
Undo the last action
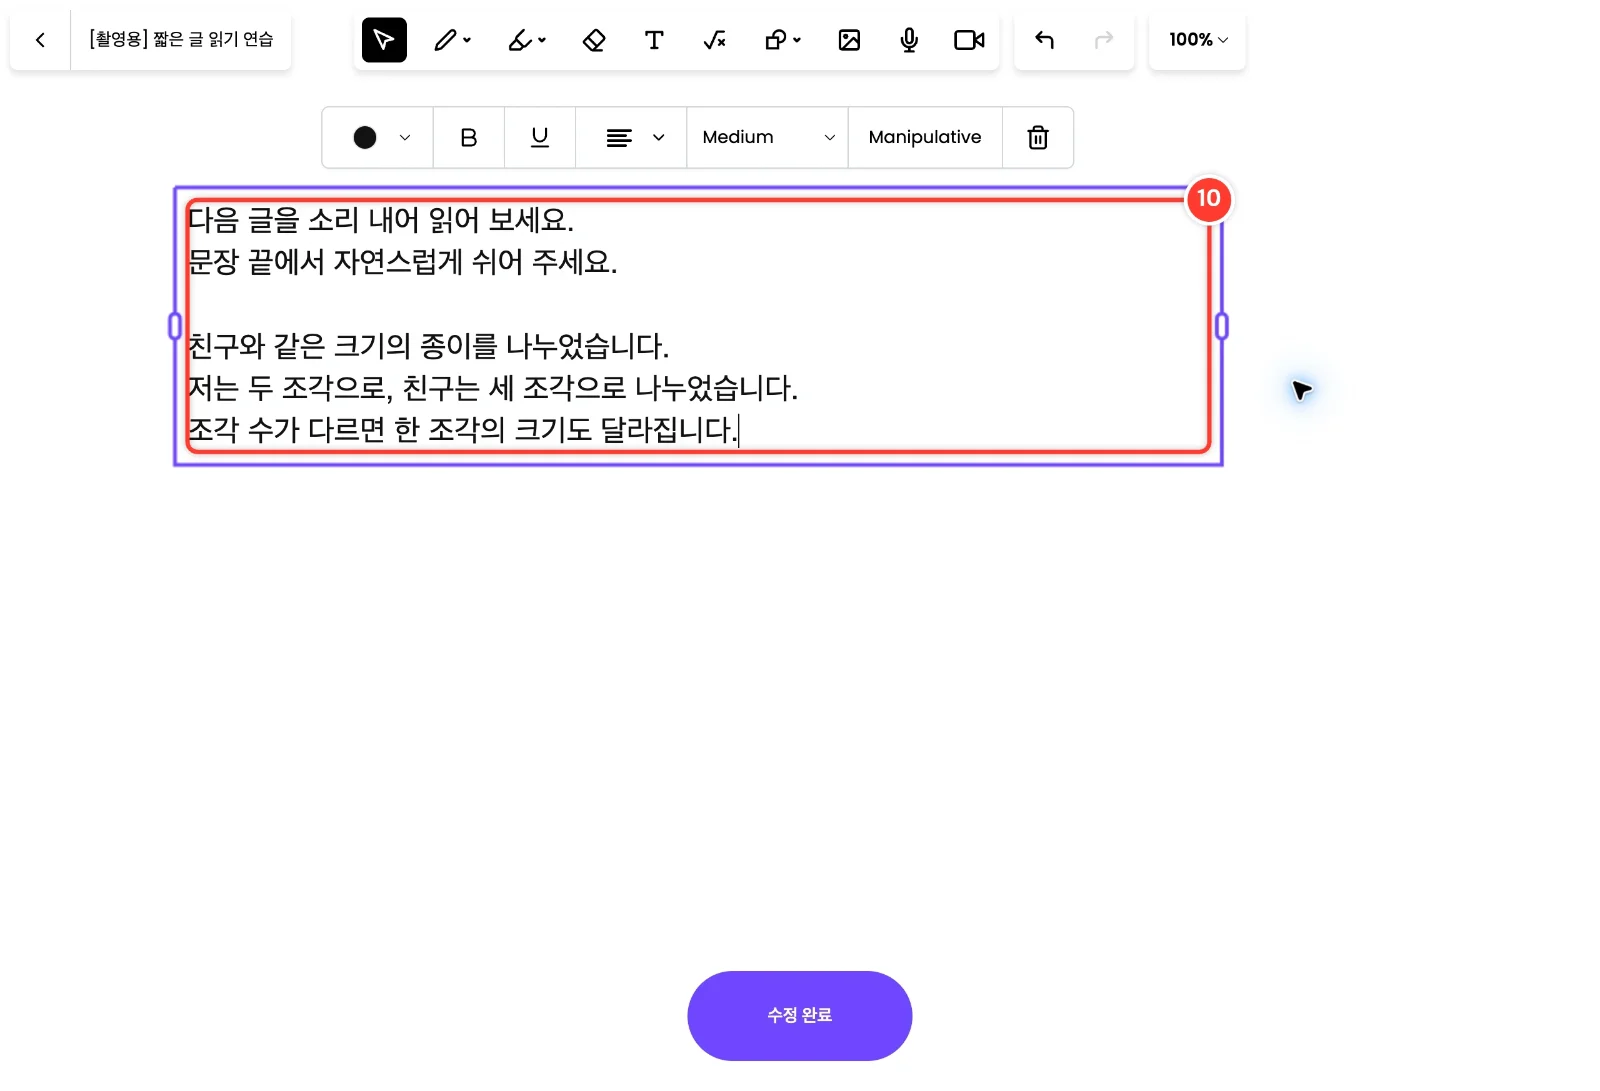click(1044, 40)
